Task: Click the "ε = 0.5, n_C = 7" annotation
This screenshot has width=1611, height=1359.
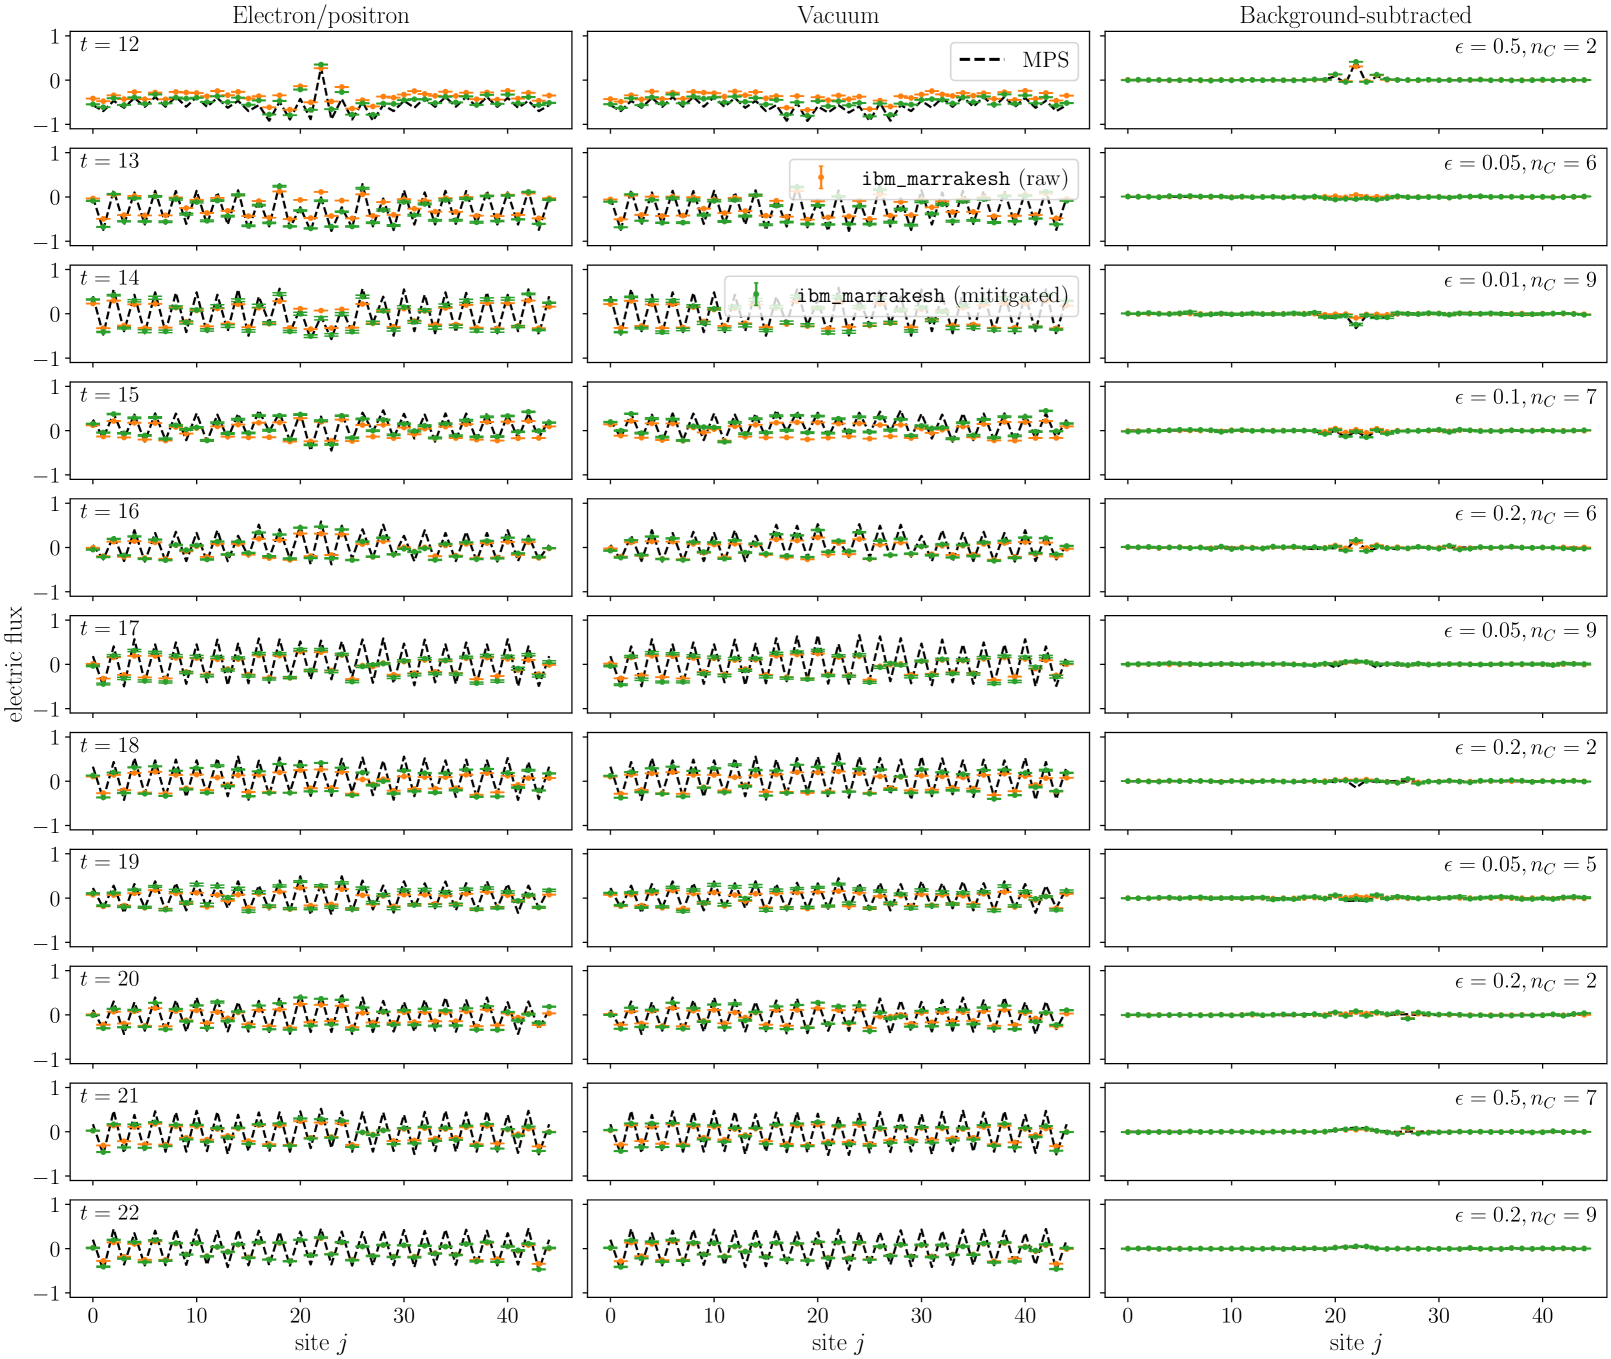Action: [x=1525, y=1098]
